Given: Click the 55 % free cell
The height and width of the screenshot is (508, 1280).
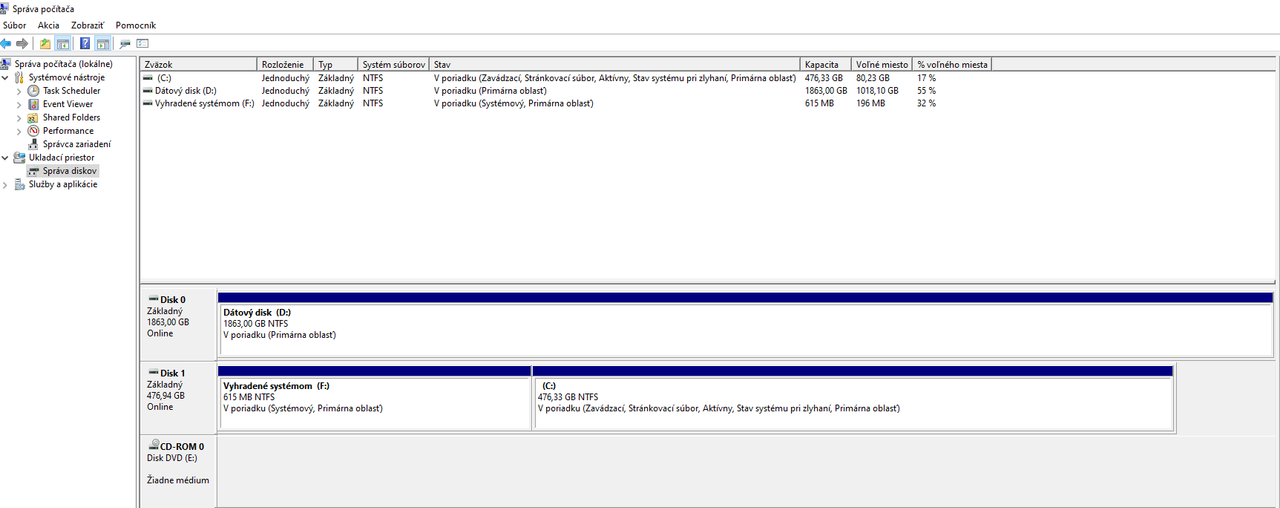Looking at the screenshot, I should (926, 90).
